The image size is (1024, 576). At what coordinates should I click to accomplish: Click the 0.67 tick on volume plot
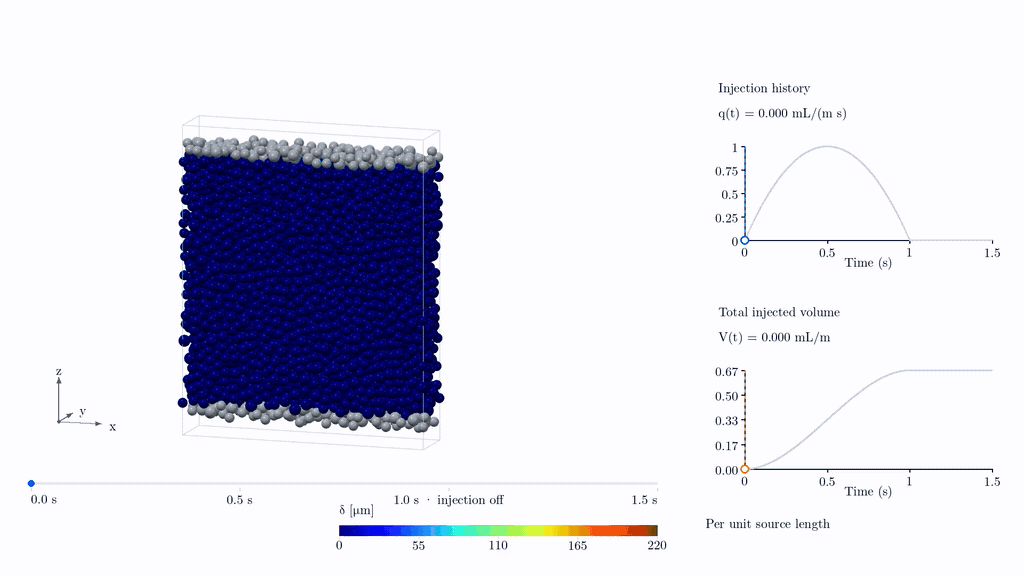(726, 372)
